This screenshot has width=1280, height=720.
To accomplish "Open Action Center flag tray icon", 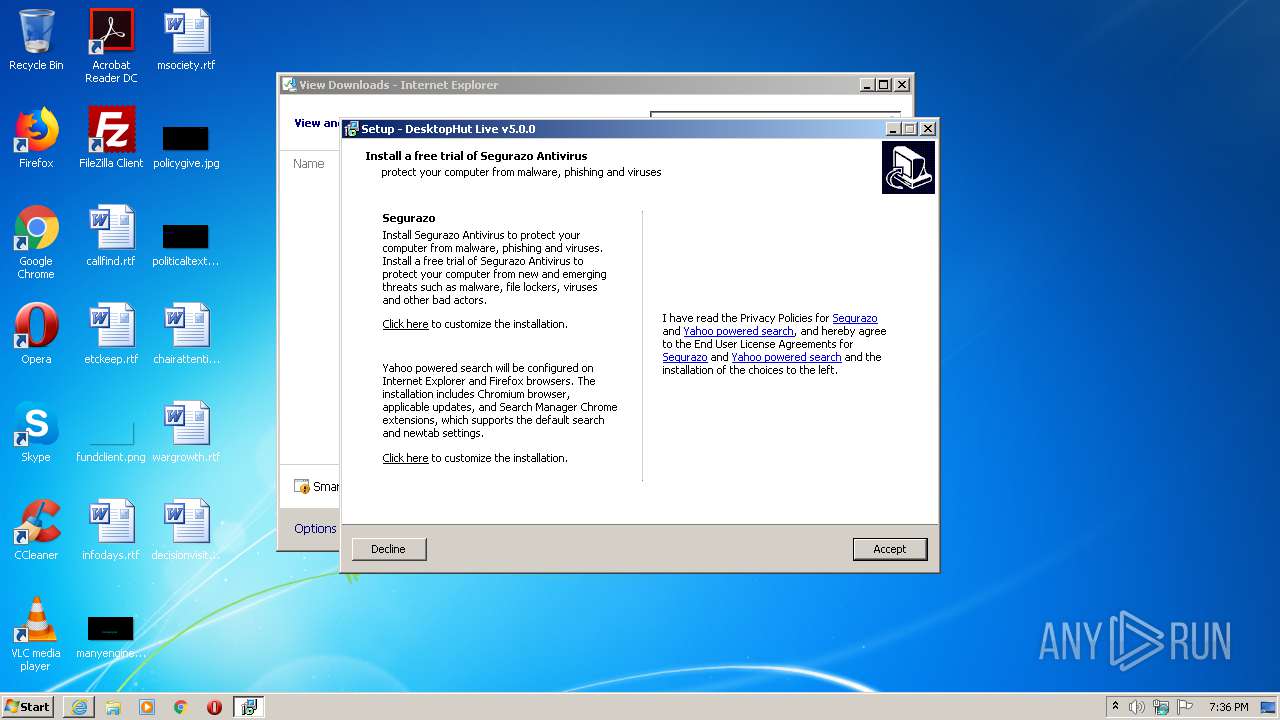I will (x=1184, y=707).
